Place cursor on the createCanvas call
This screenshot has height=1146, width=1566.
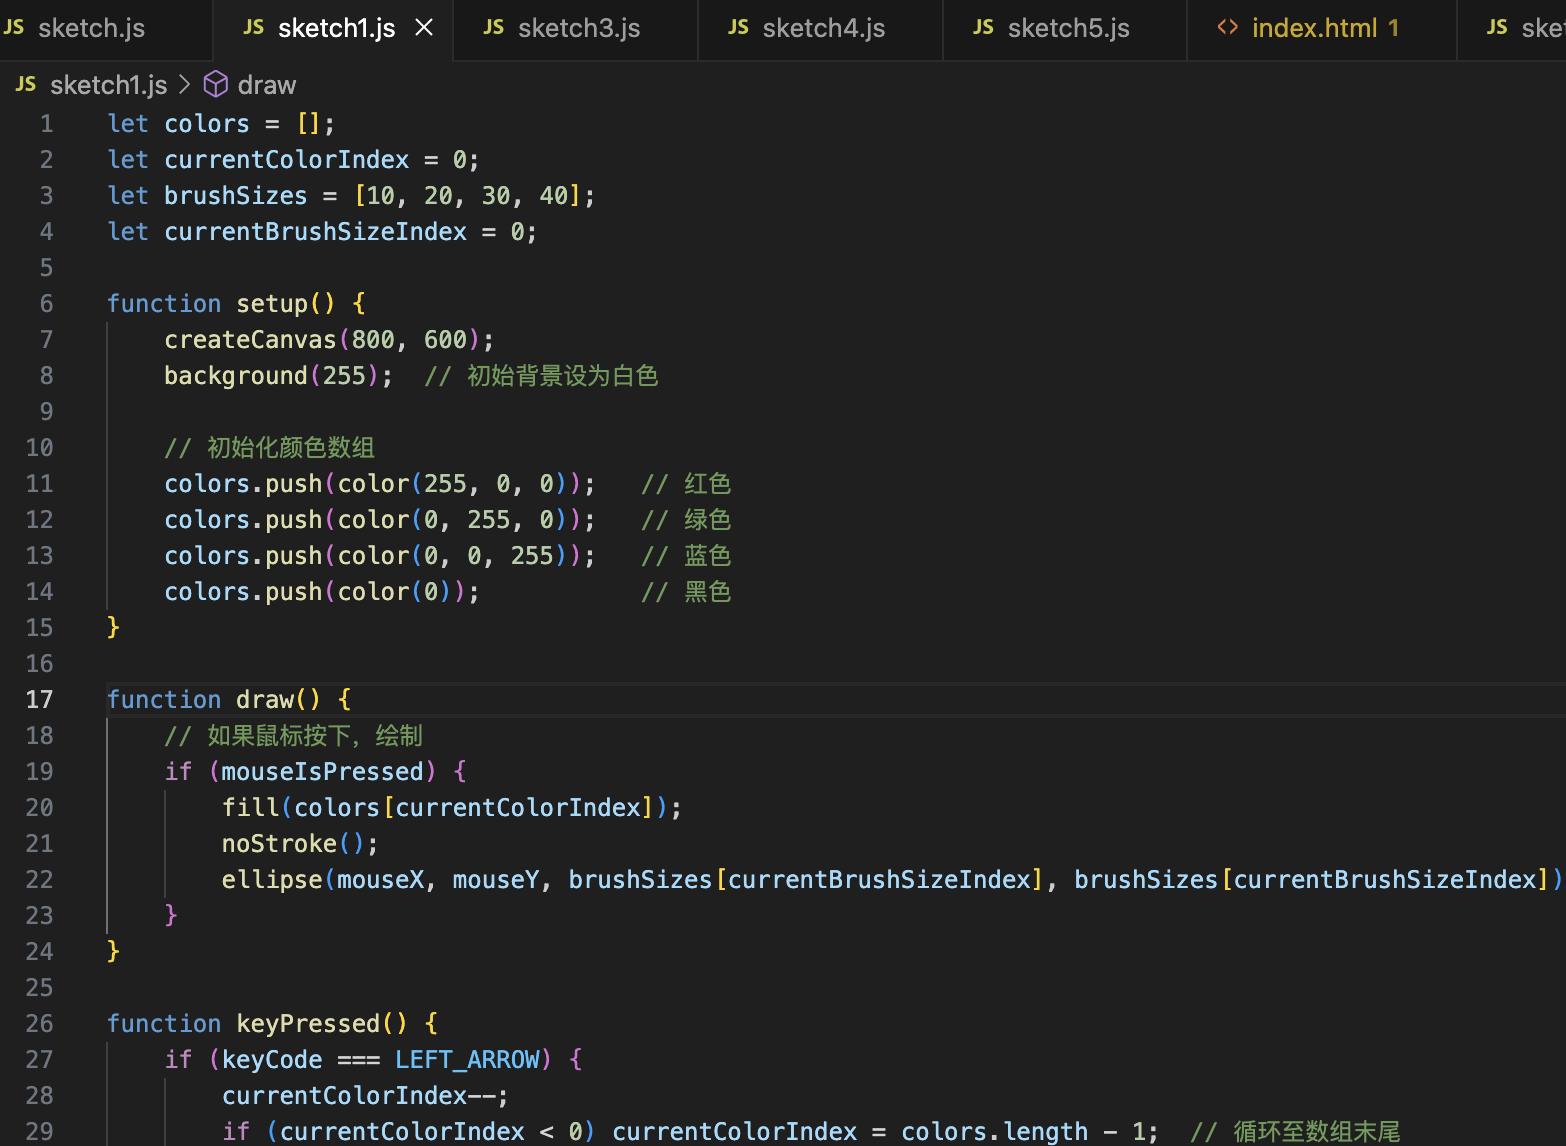250,339
